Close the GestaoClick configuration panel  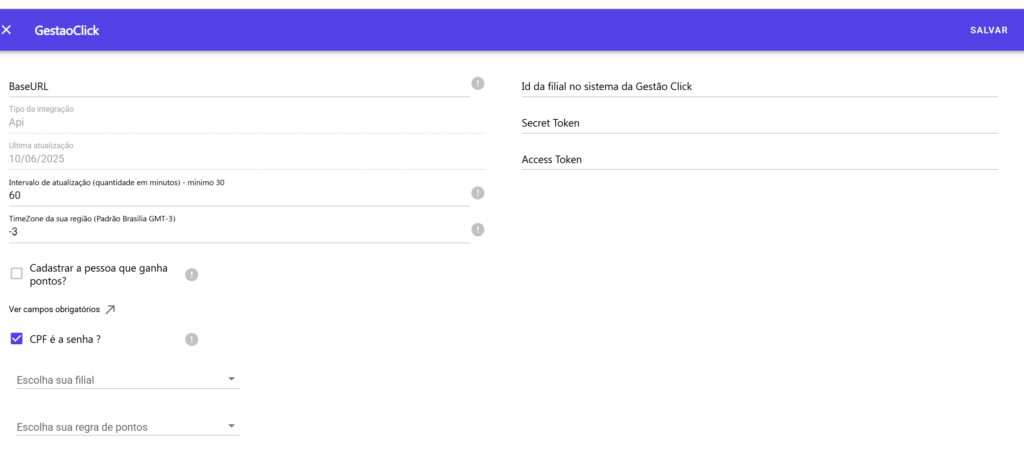[7, 30]
